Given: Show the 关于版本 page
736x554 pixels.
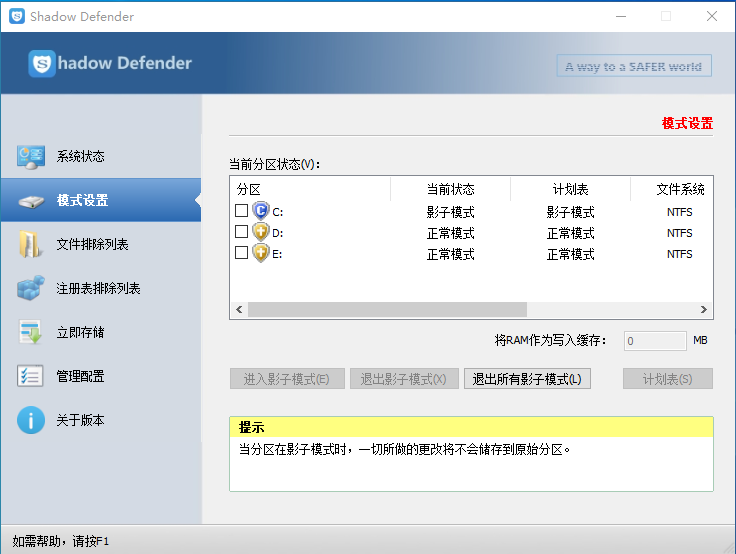Looking at the screenshot, I should click(101, 420).
